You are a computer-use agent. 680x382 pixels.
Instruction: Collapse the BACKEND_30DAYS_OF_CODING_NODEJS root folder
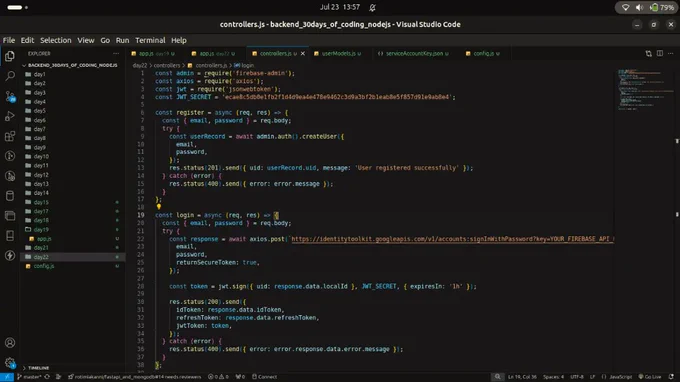(x=72, y=65)
